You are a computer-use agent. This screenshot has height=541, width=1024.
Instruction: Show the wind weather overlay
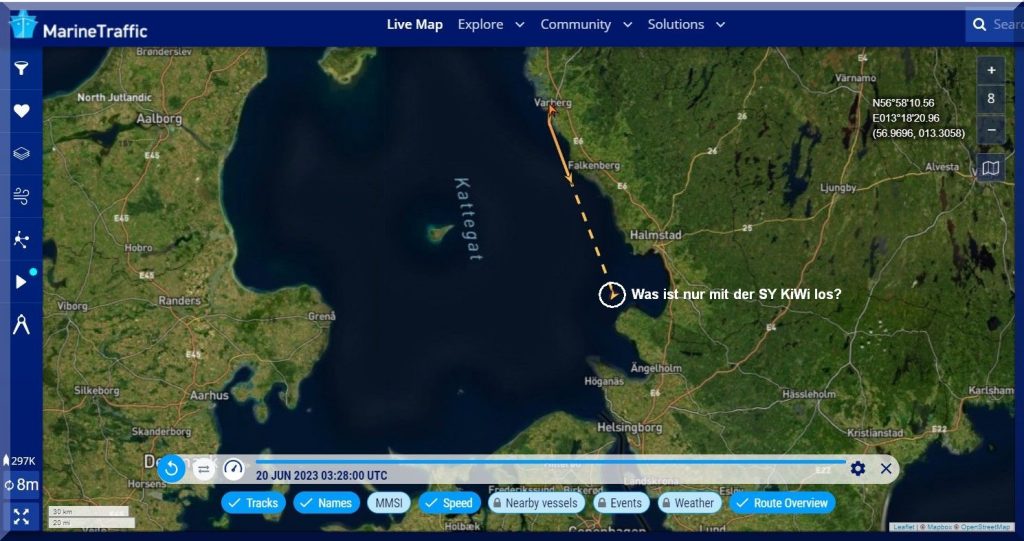21,197
